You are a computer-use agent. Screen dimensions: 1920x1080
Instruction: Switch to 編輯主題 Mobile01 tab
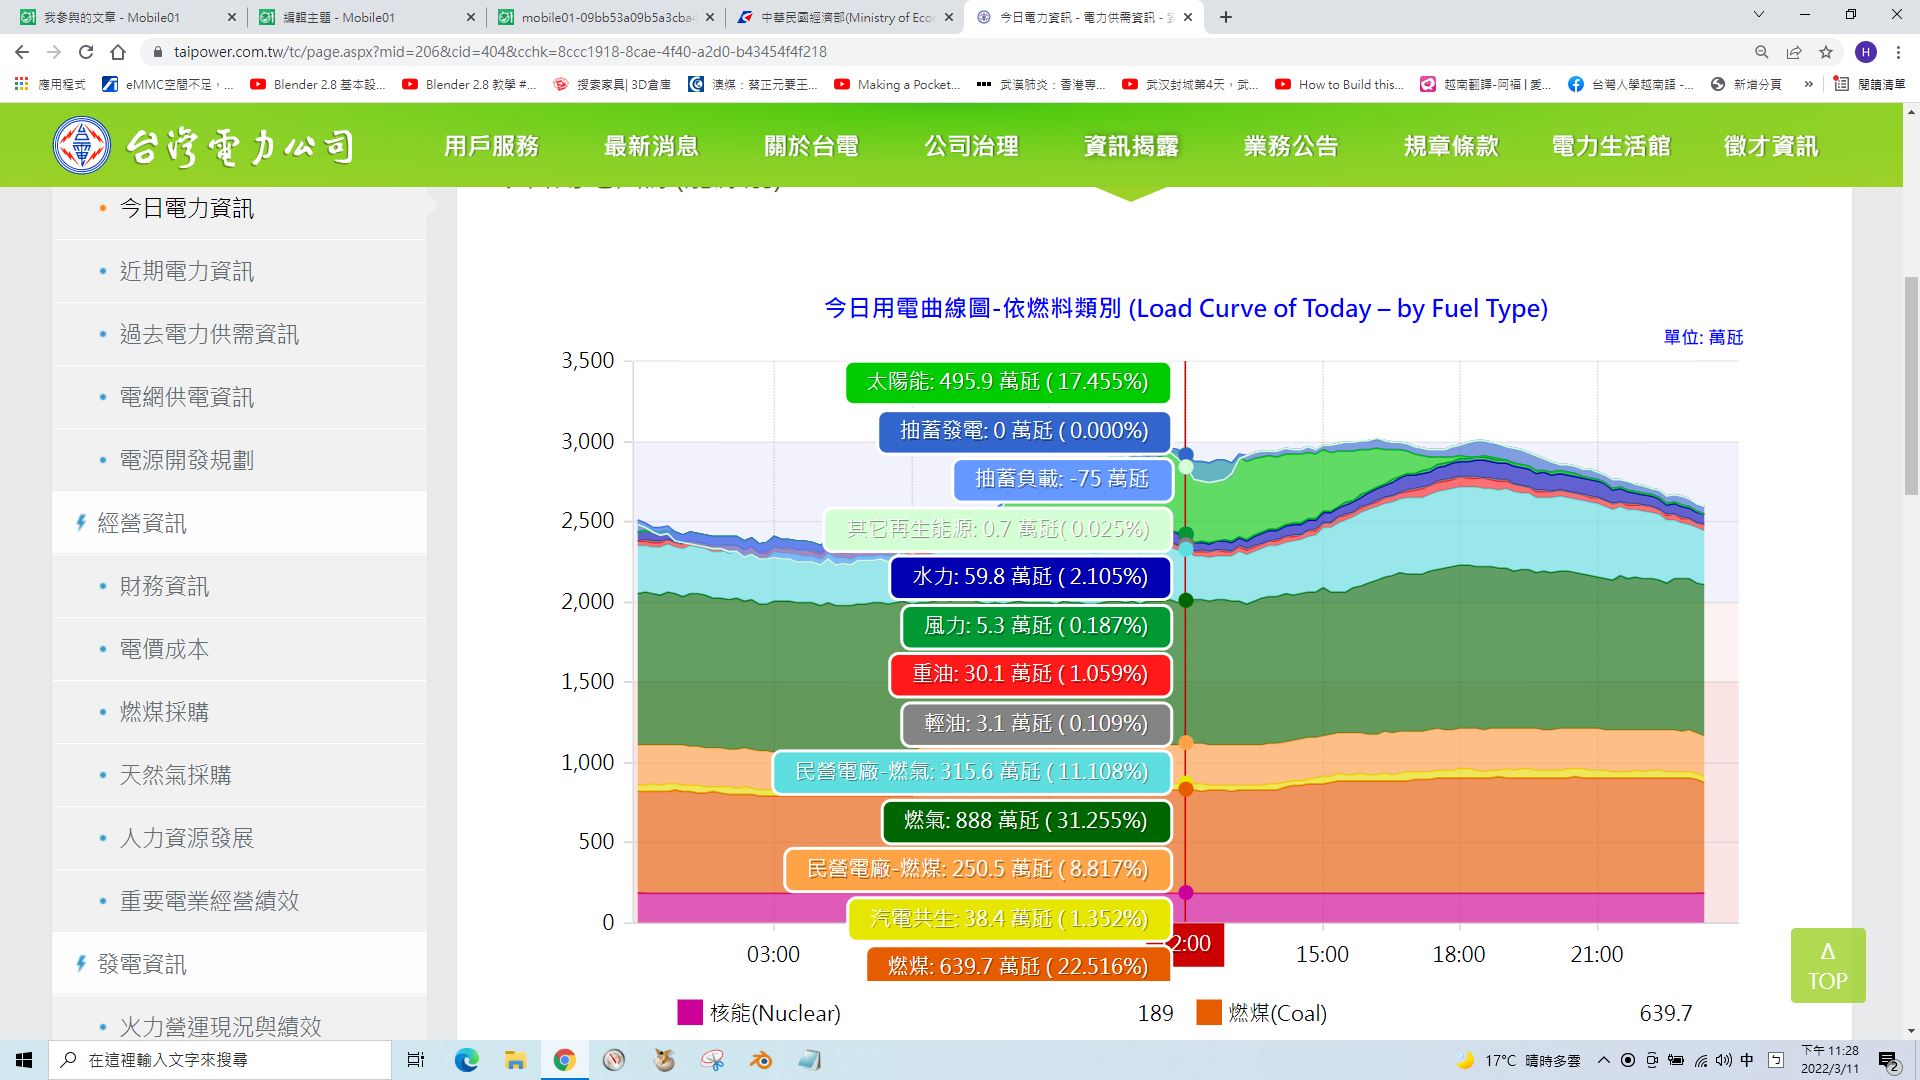tap(365, 17)
